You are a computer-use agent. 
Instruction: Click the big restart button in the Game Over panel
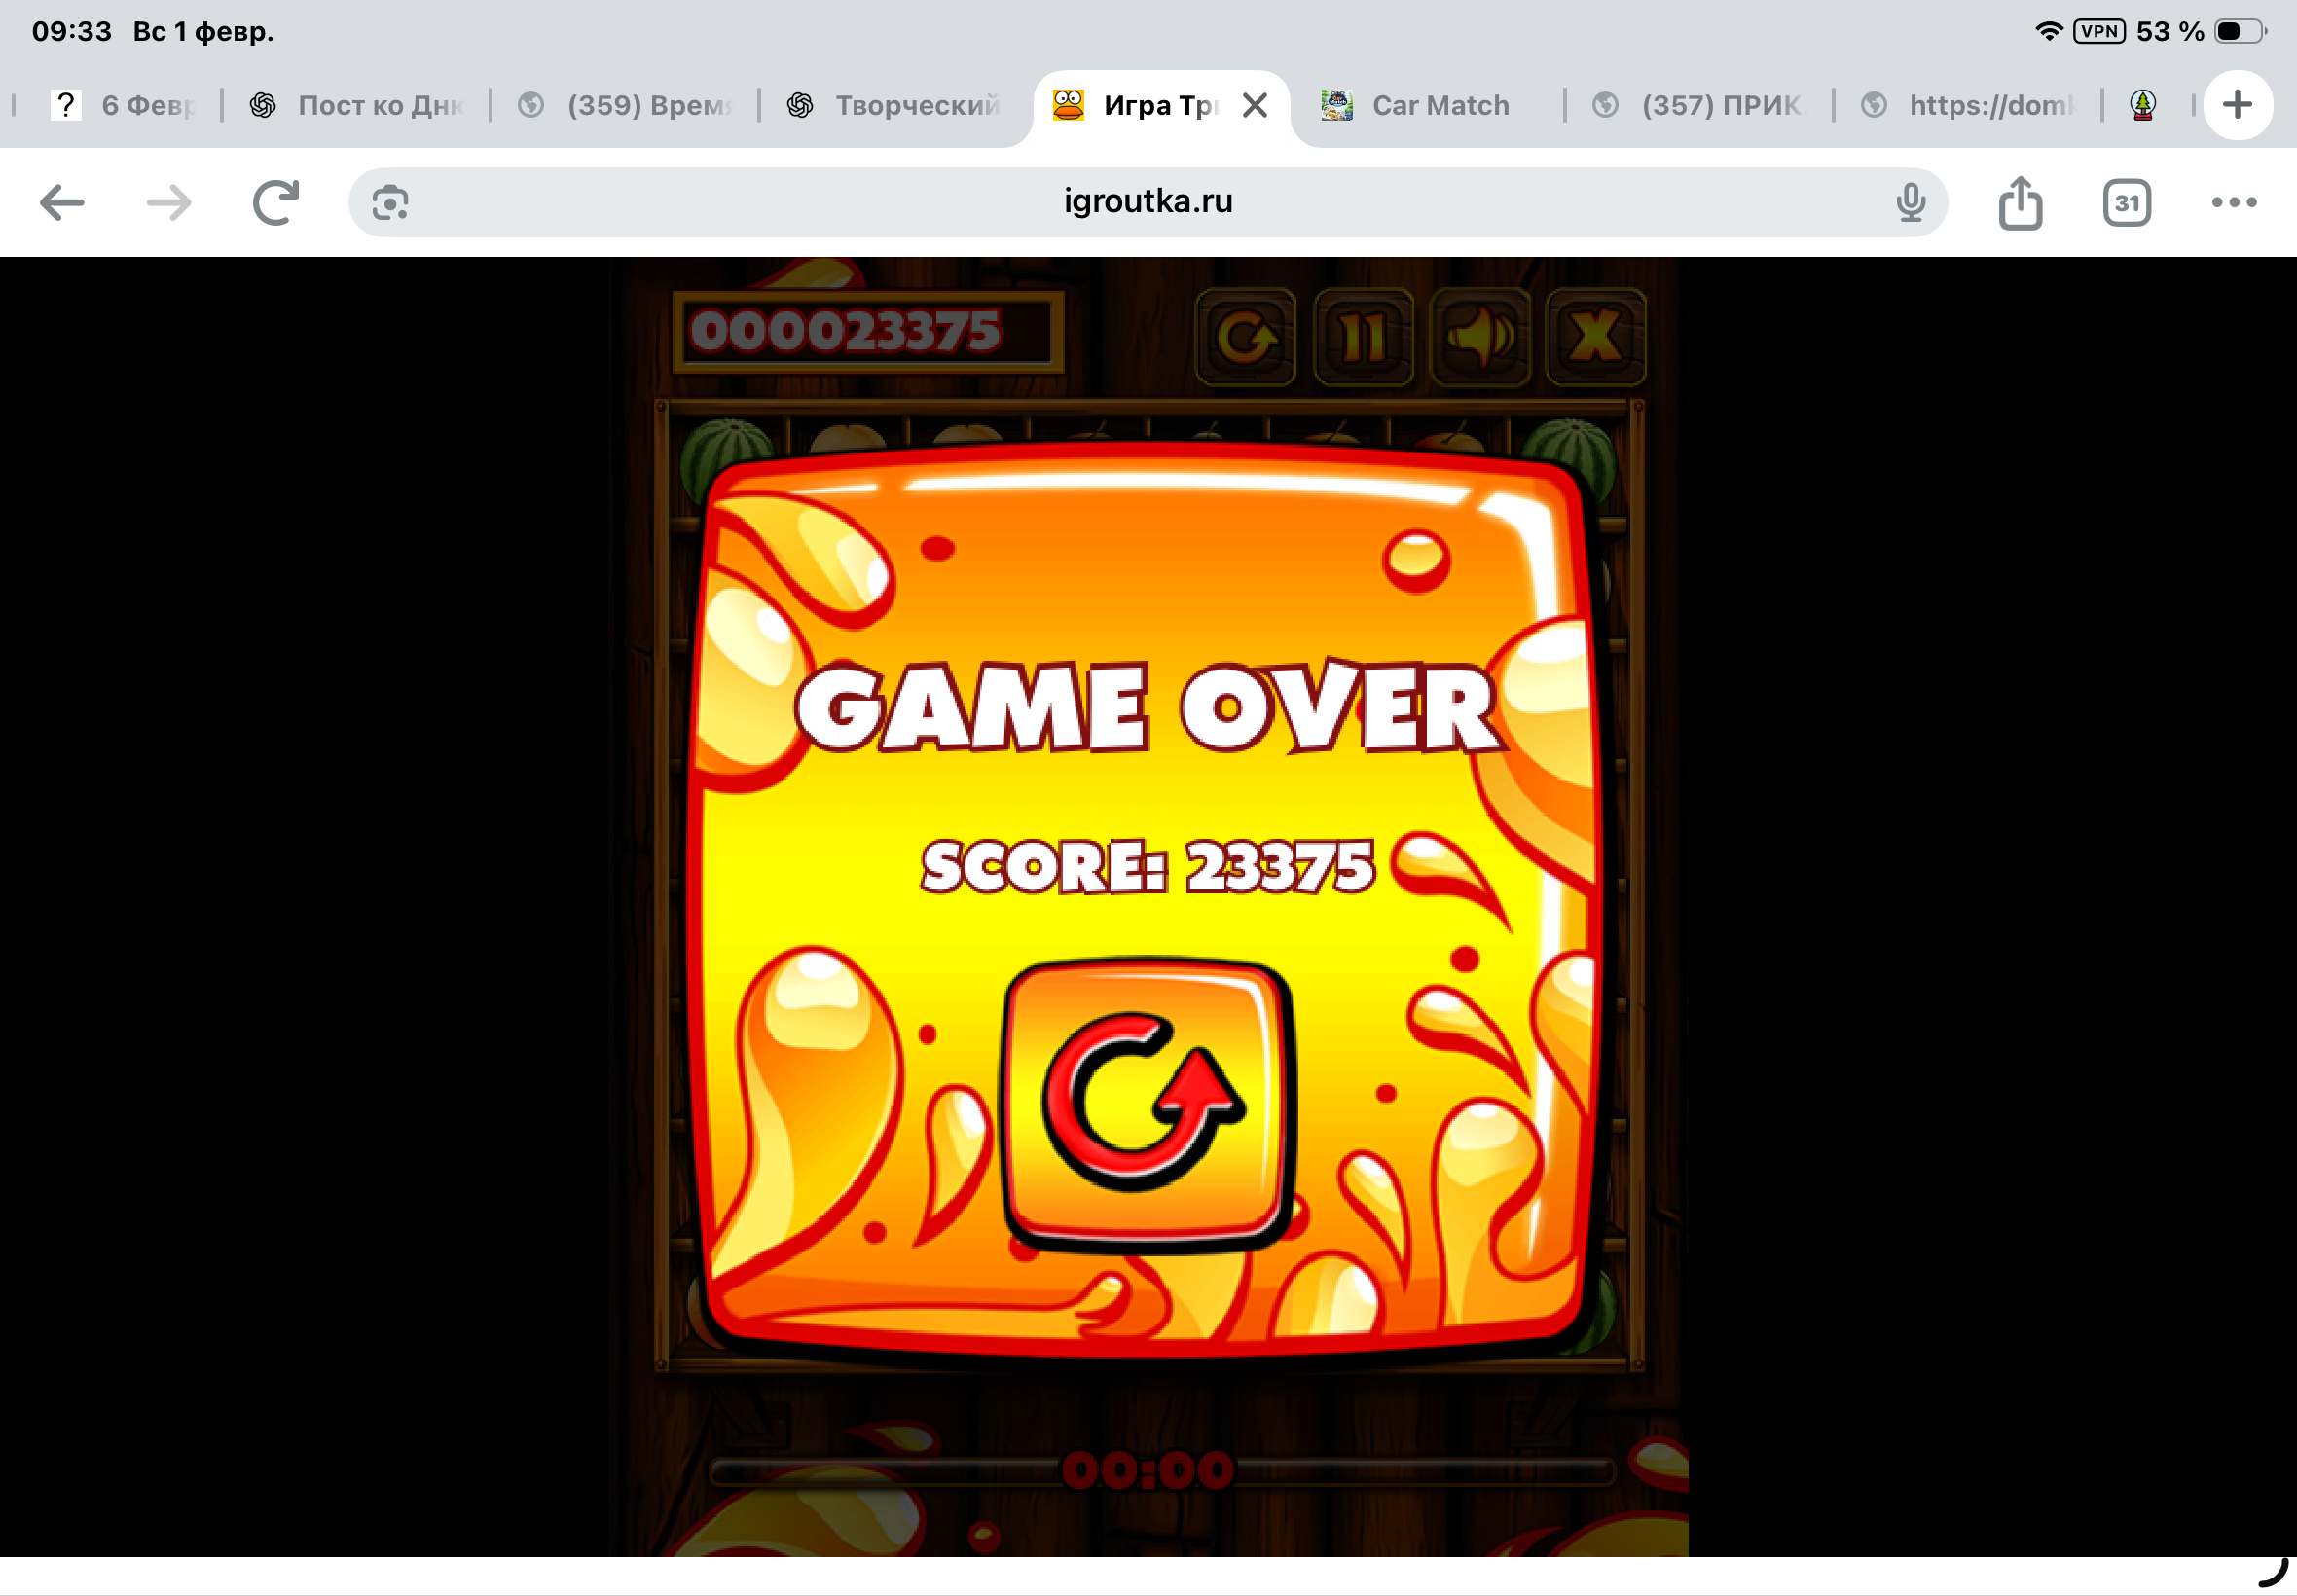pos(1148,1105)
